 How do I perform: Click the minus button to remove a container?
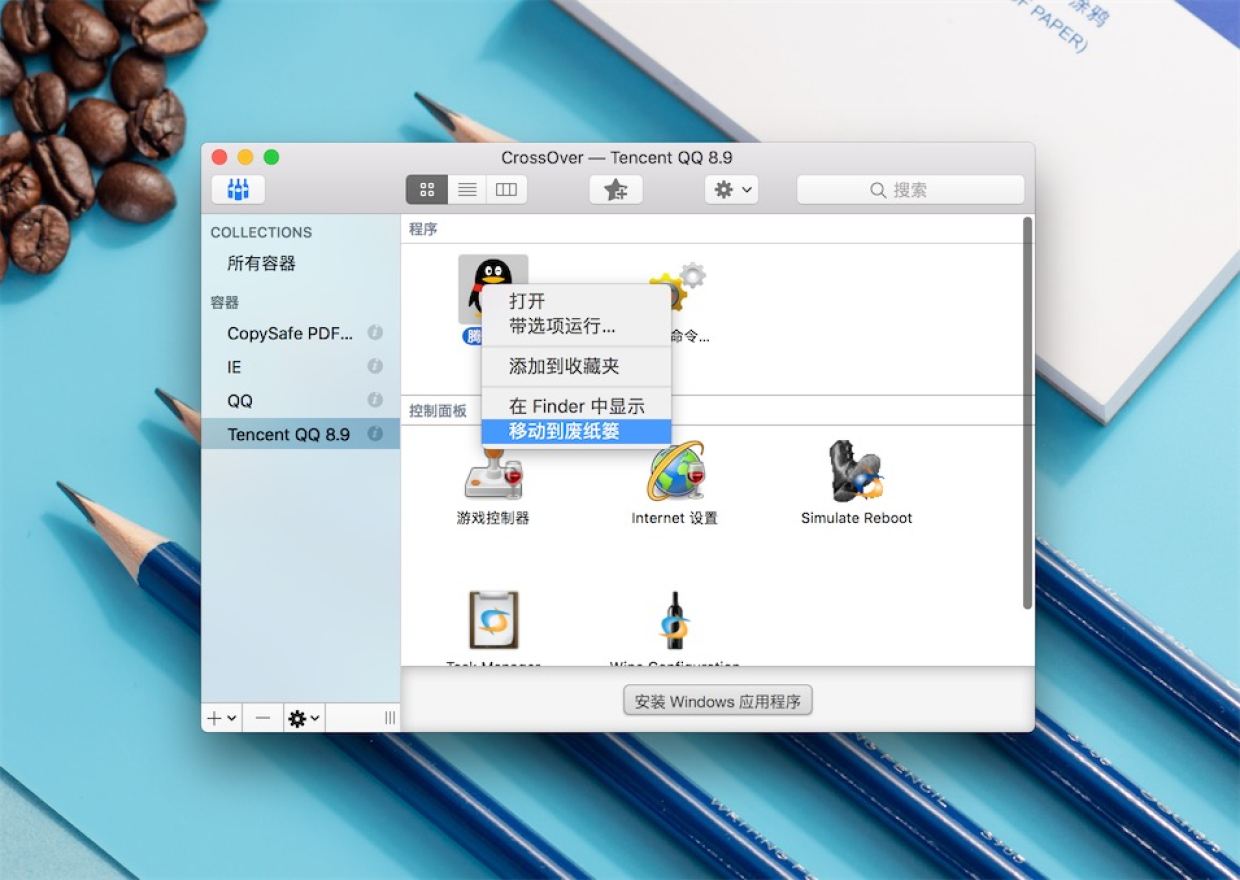[262, 718]
